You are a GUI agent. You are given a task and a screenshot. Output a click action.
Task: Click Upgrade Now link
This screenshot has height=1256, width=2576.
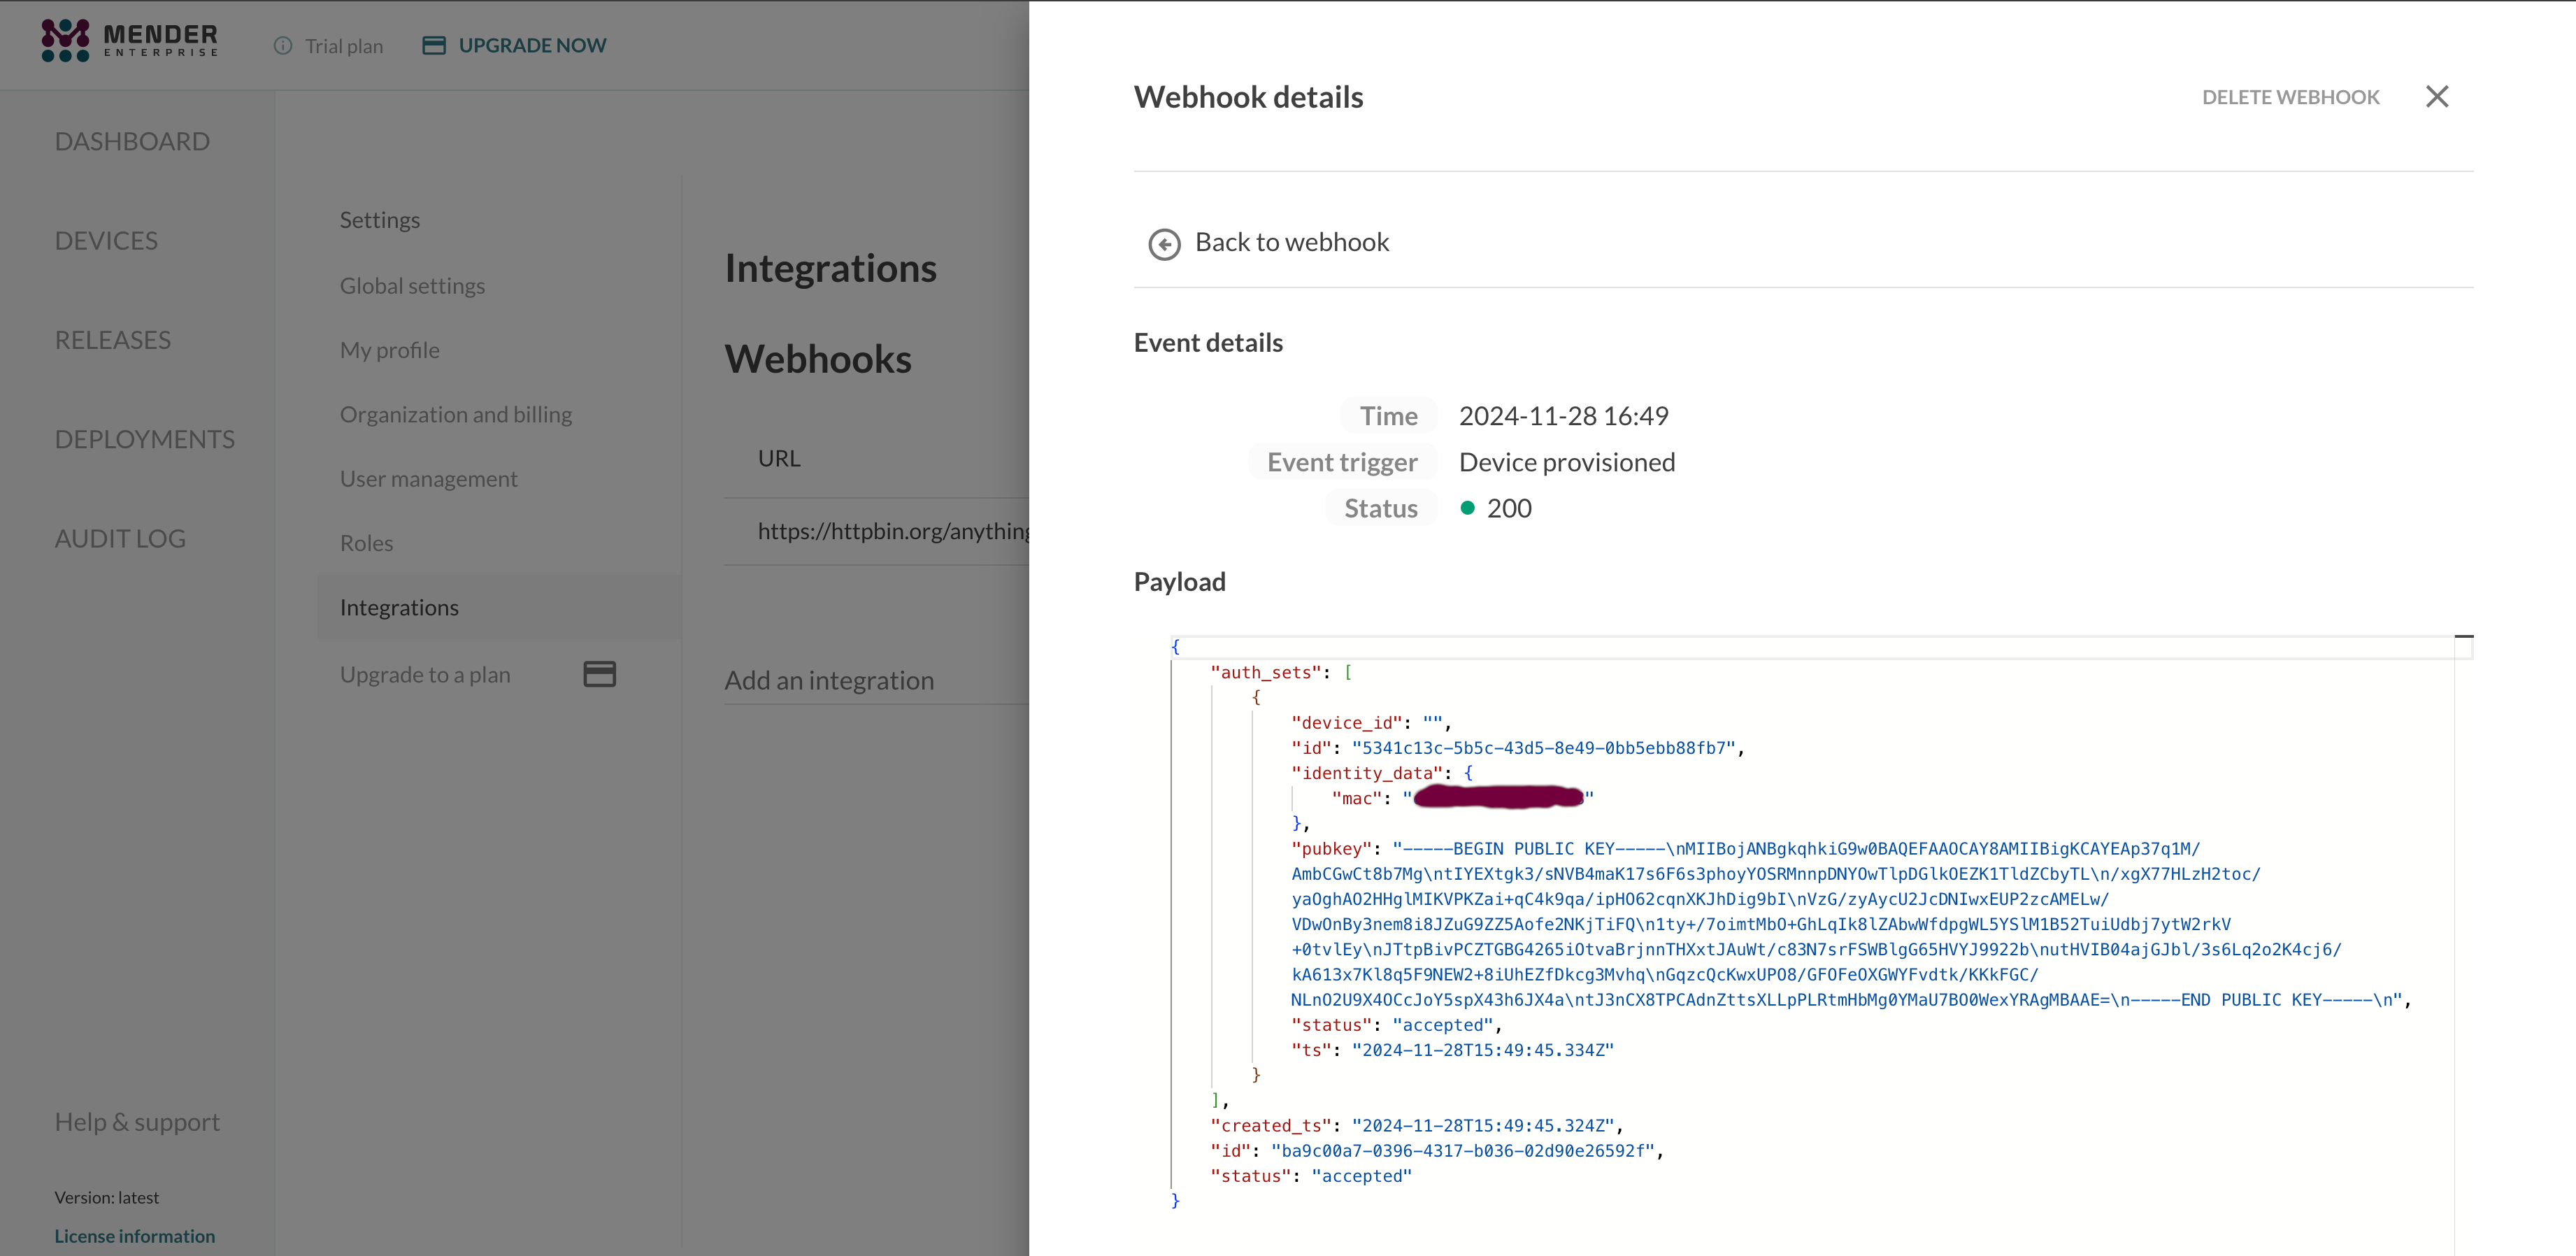point(532,46)
